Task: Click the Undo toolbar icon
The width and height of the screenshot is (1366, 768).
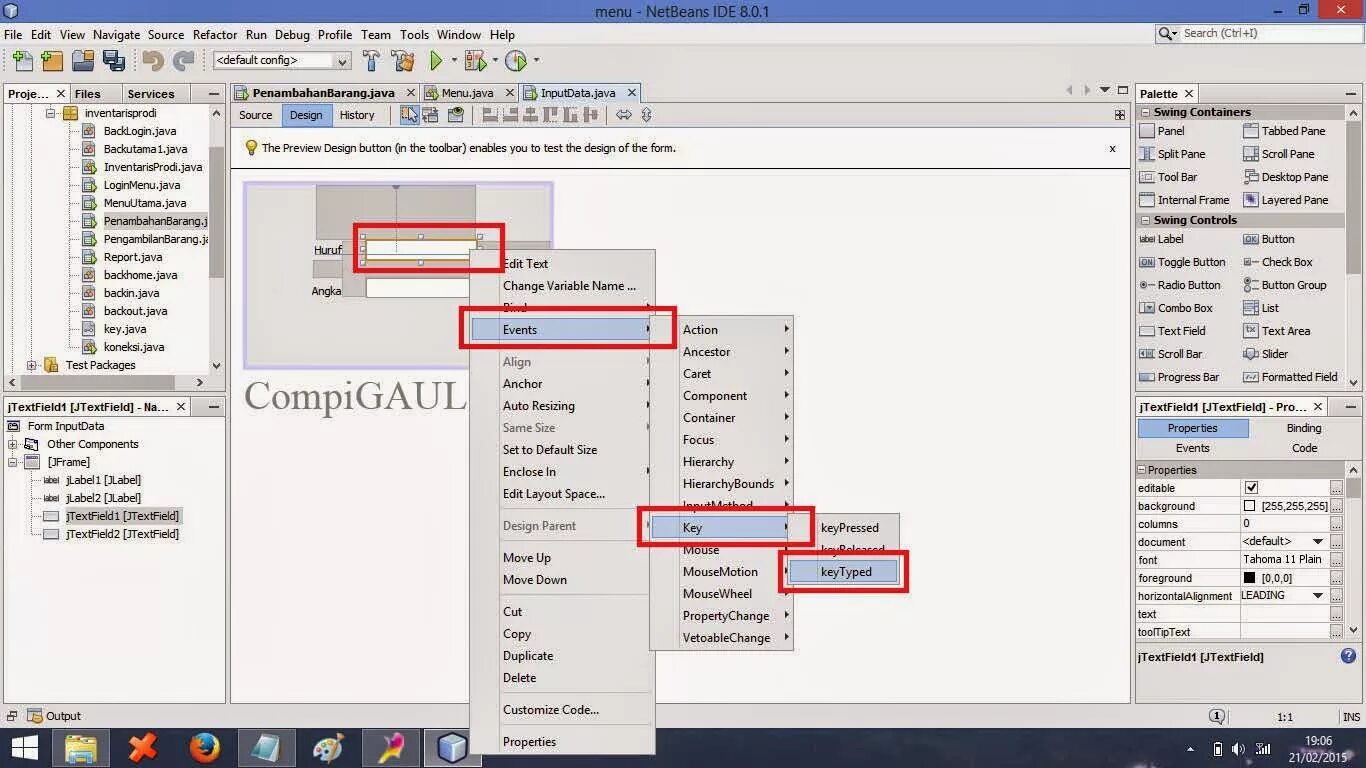Action: pos(153,61)
